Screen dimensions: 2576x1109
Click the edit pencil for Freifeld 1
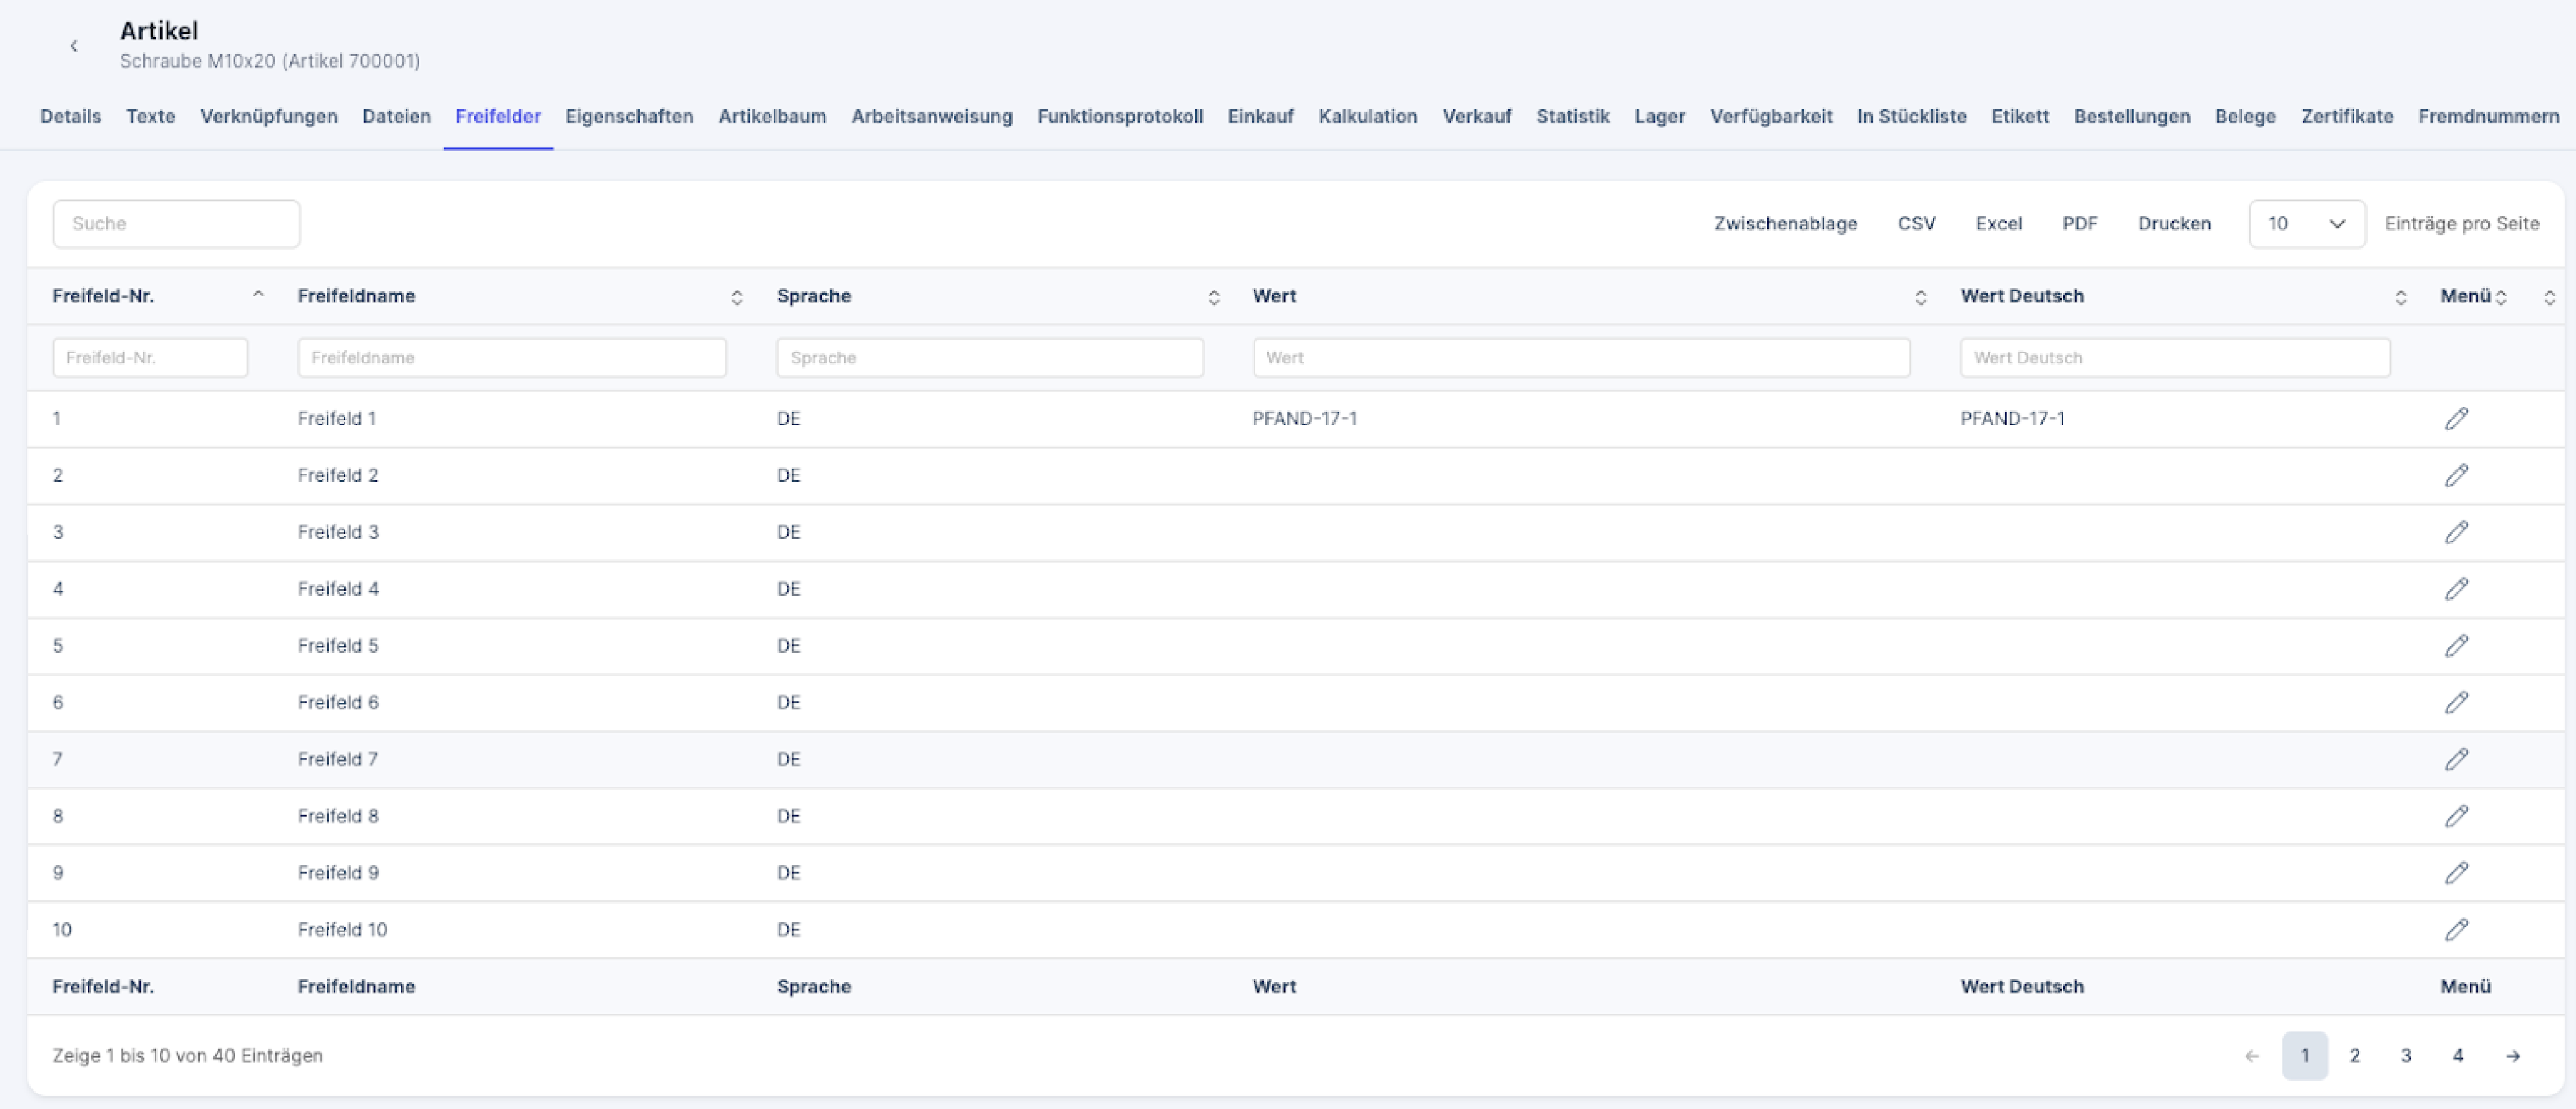pos(2456,418)
